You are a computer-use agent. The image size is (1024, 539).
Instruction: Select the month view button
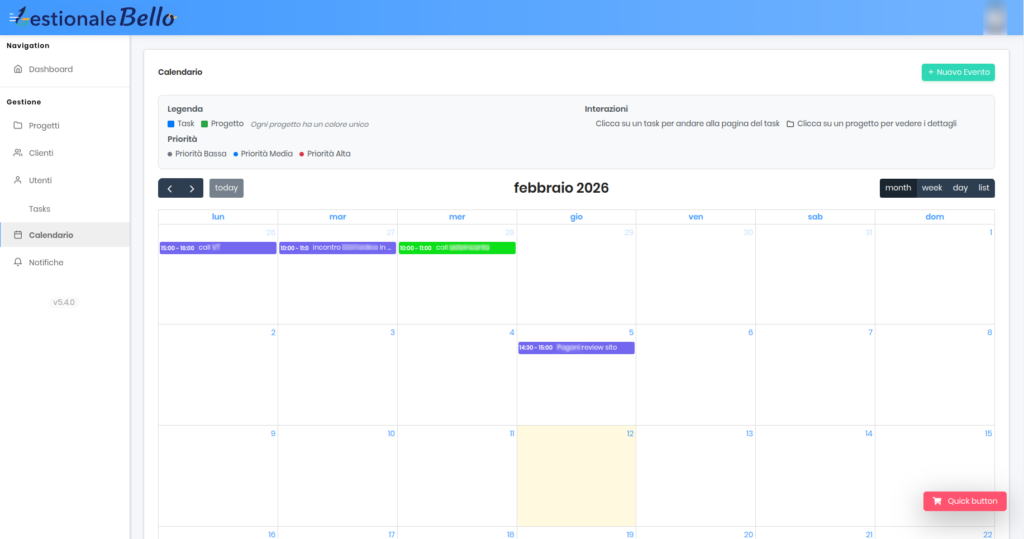[898, 188]
